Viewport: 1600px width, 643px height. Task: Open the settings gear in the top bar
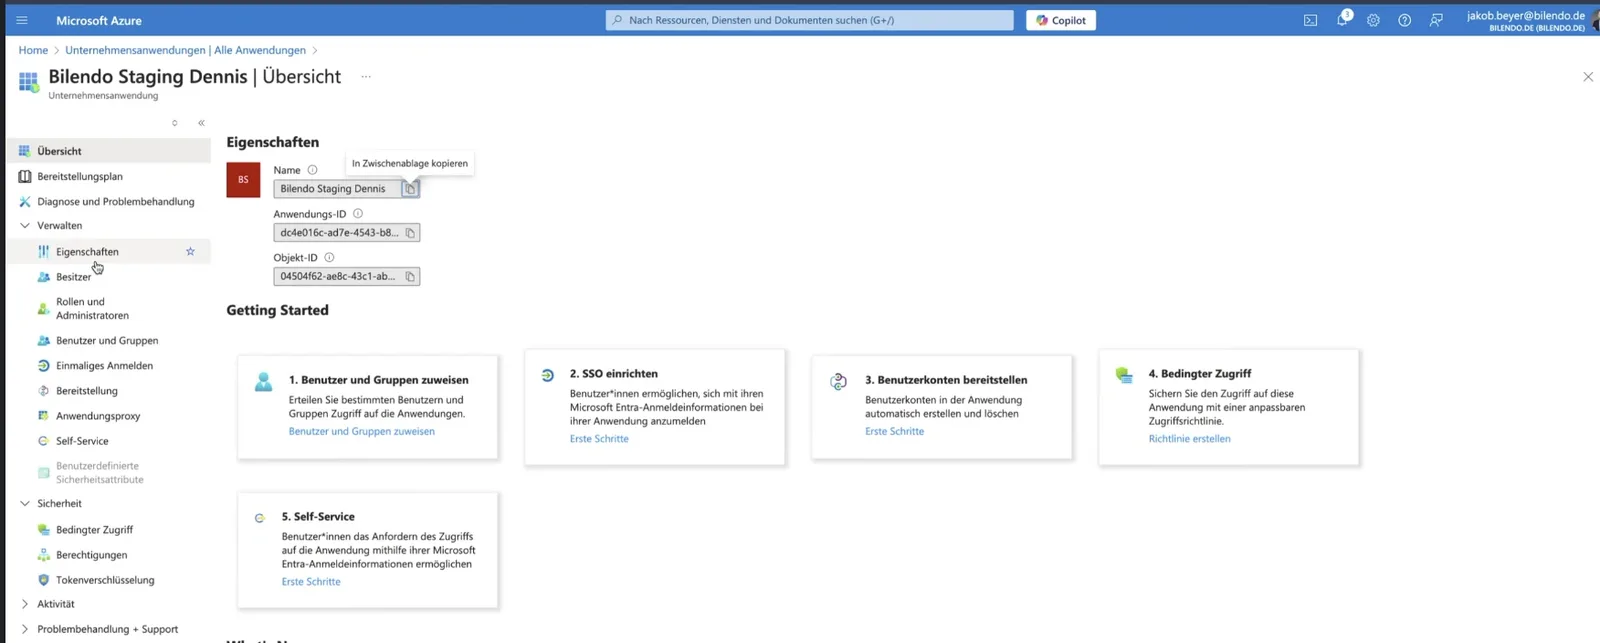pos(1373,20)
